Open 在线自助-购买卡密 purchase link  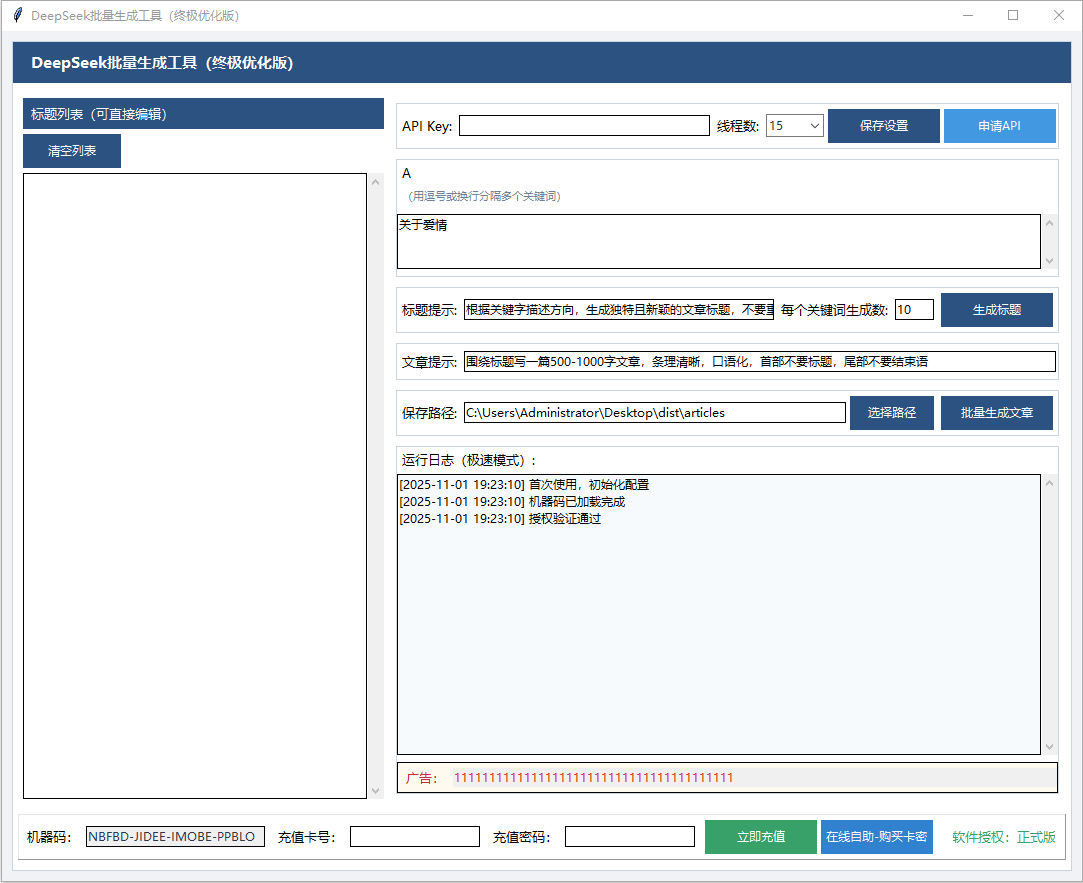click(876, 837)
